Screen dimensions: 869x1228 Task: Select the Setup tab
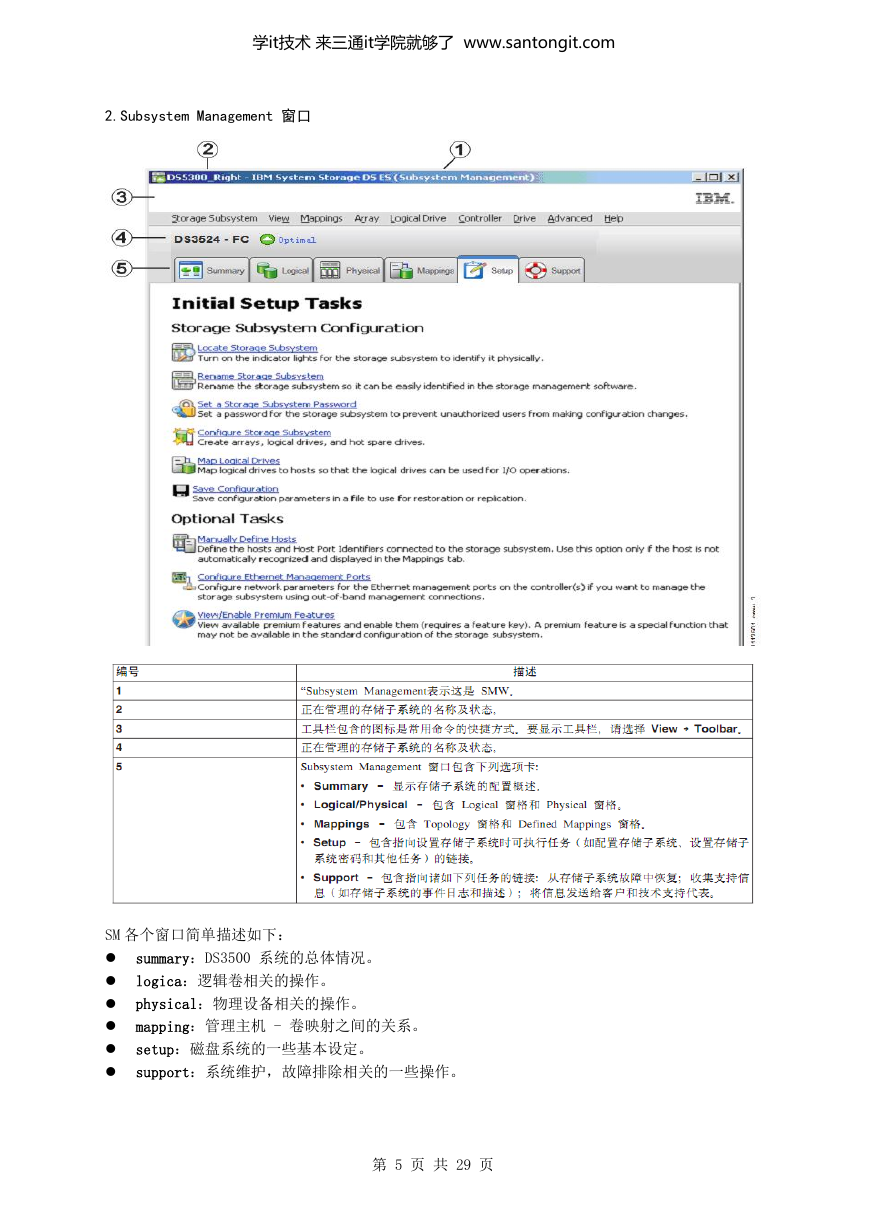click(488, 270)
